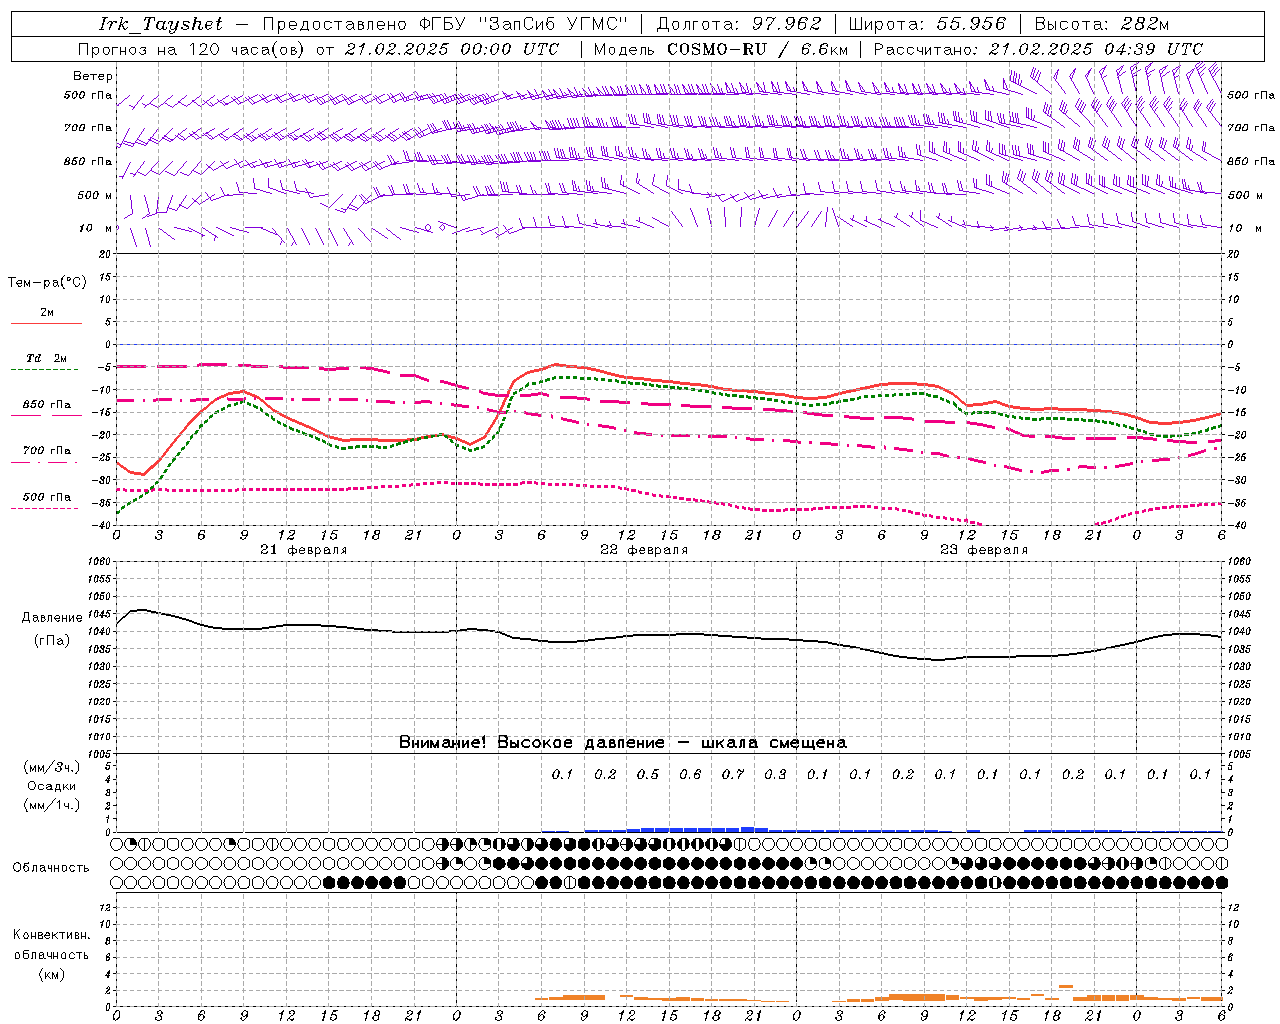Click the date label 23 февраля
This screenshot has height=1024, width=1280.
point(984,550)
